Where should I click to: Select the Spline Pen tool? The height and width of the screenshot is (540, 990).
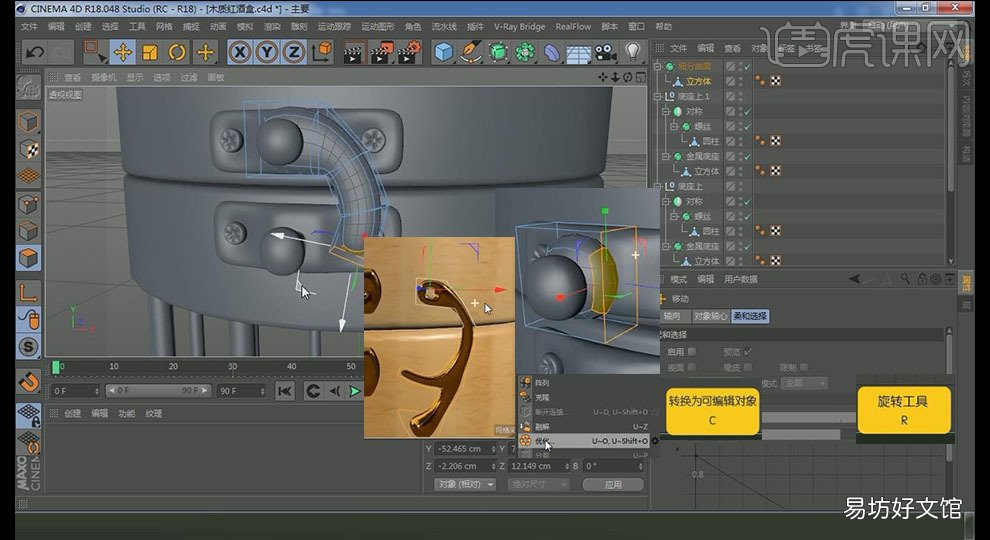click(470, 52)
